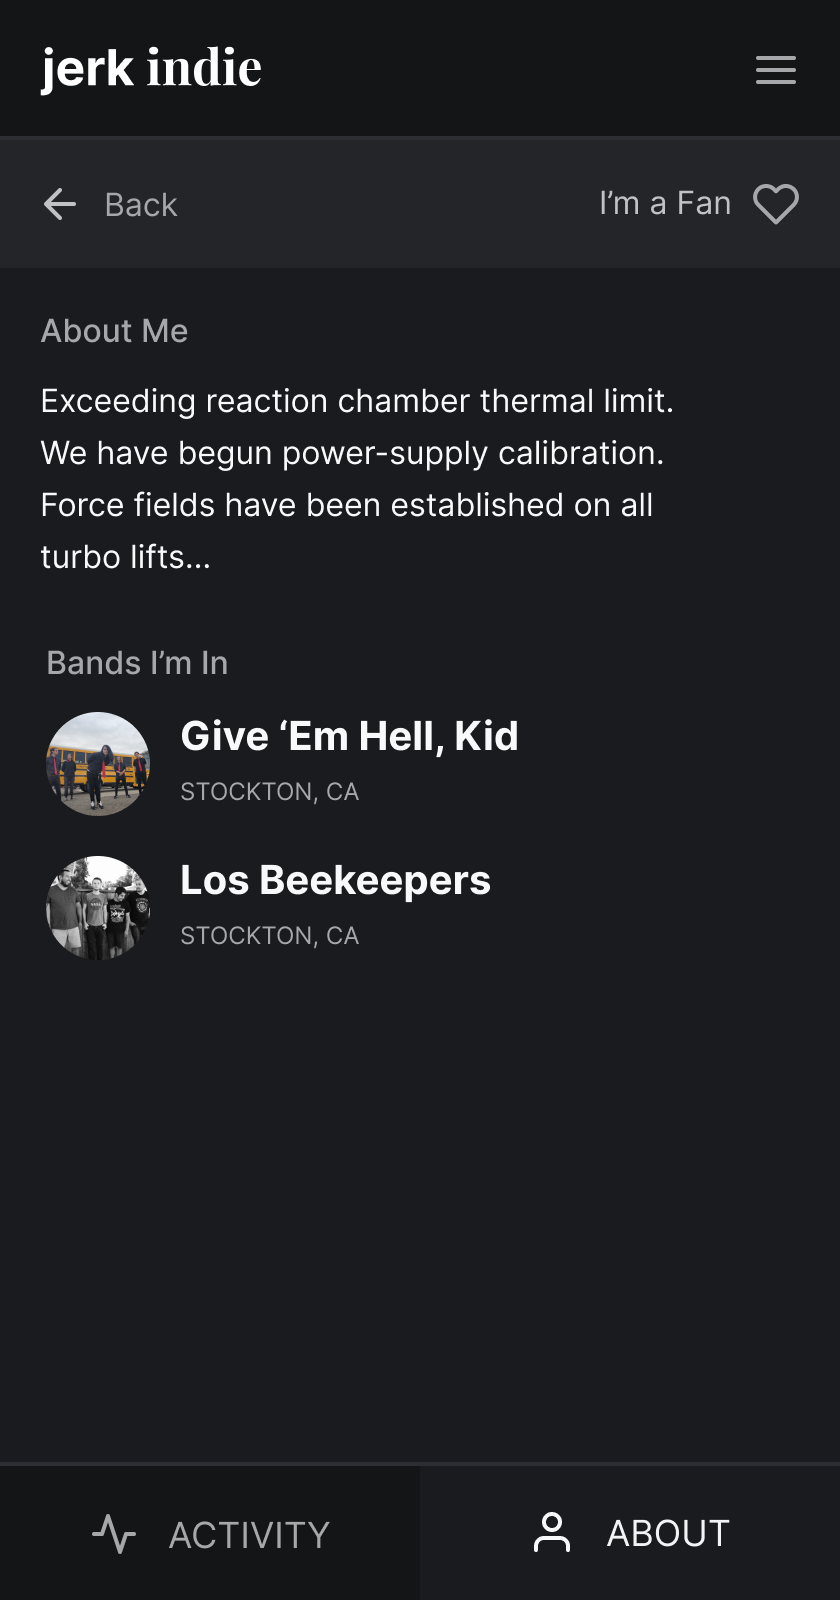This screenshot has width=840, height=1600.
Task: Open the hamburger menu
Action: point(775,70)
